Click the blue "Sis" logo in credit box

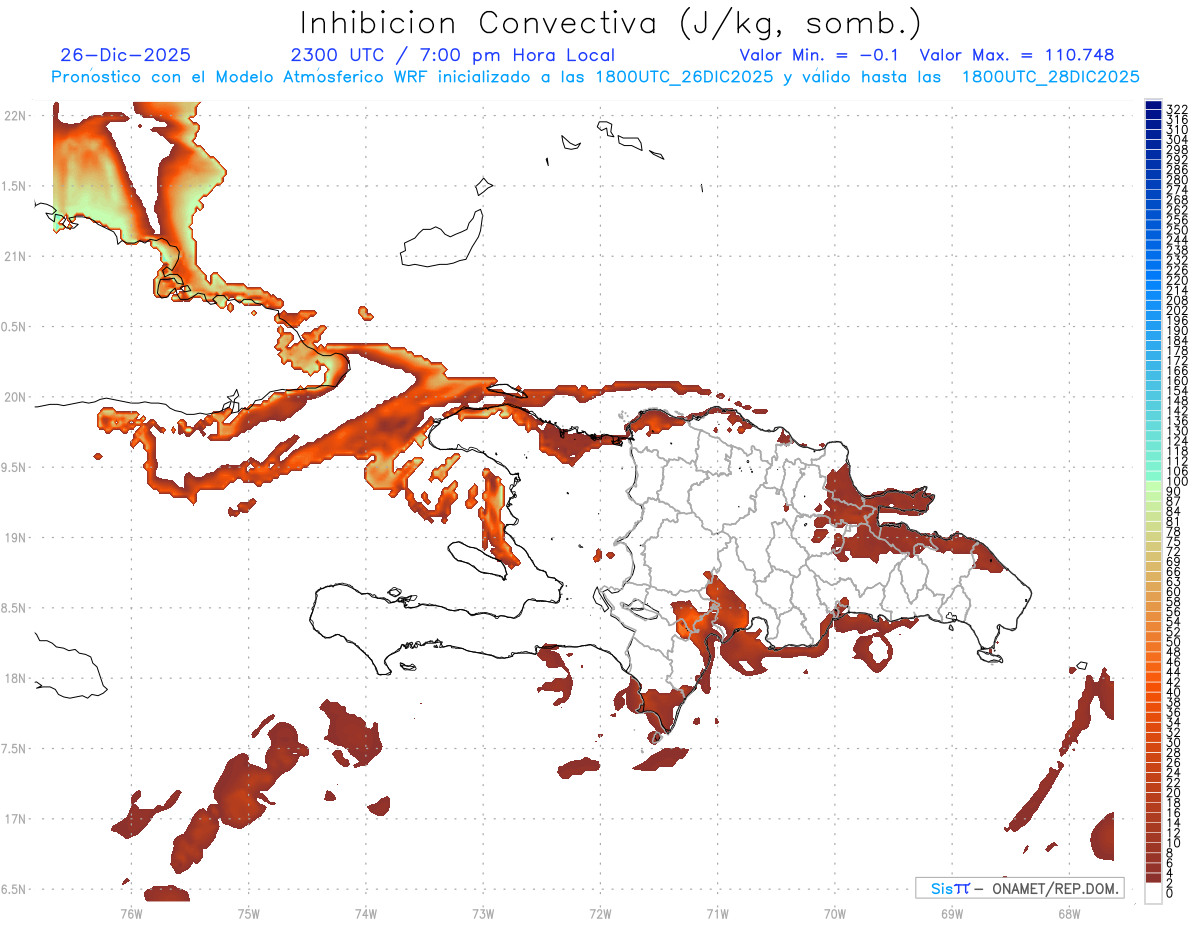point(942,888)
